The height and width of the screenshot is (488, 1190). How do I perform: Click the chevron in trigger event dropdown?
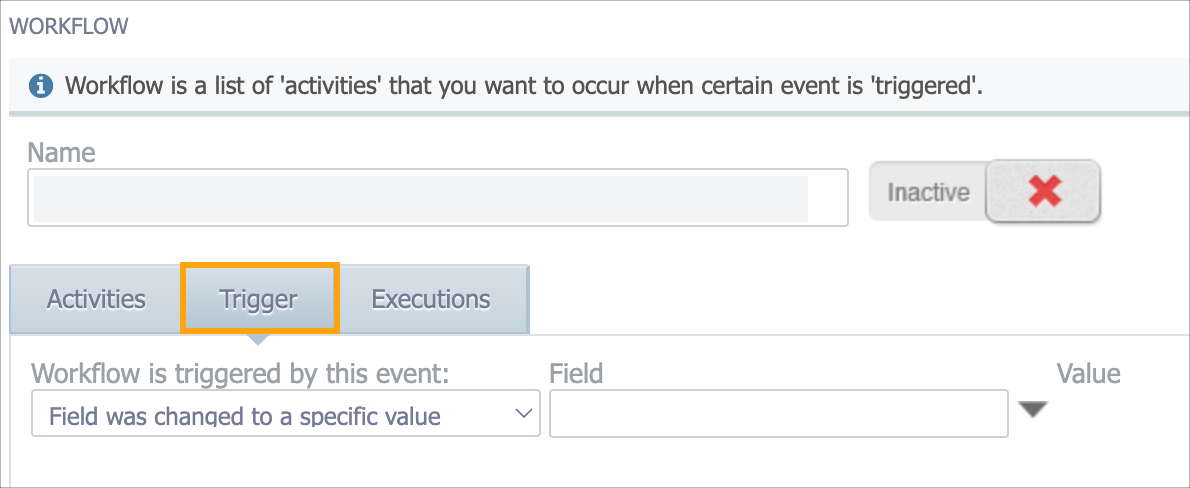point(523,414)
